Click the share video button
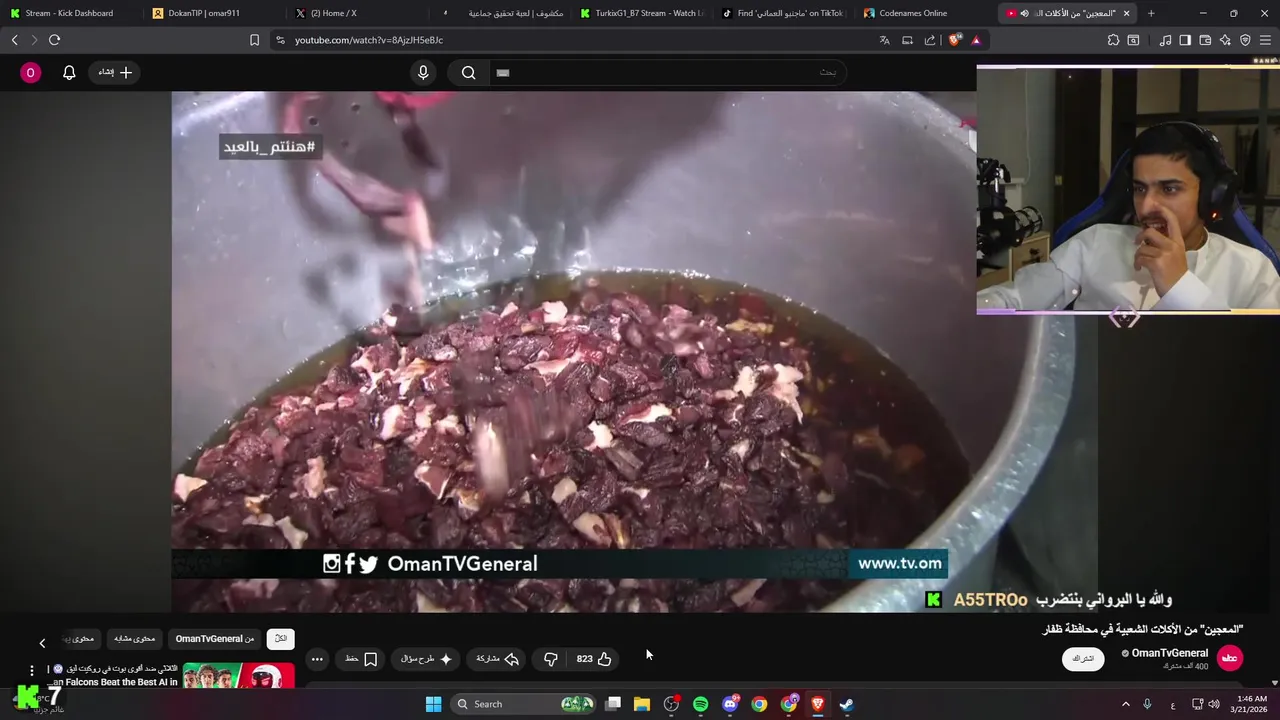Viewport: 1280px width, 720px height. coord(497,659)
